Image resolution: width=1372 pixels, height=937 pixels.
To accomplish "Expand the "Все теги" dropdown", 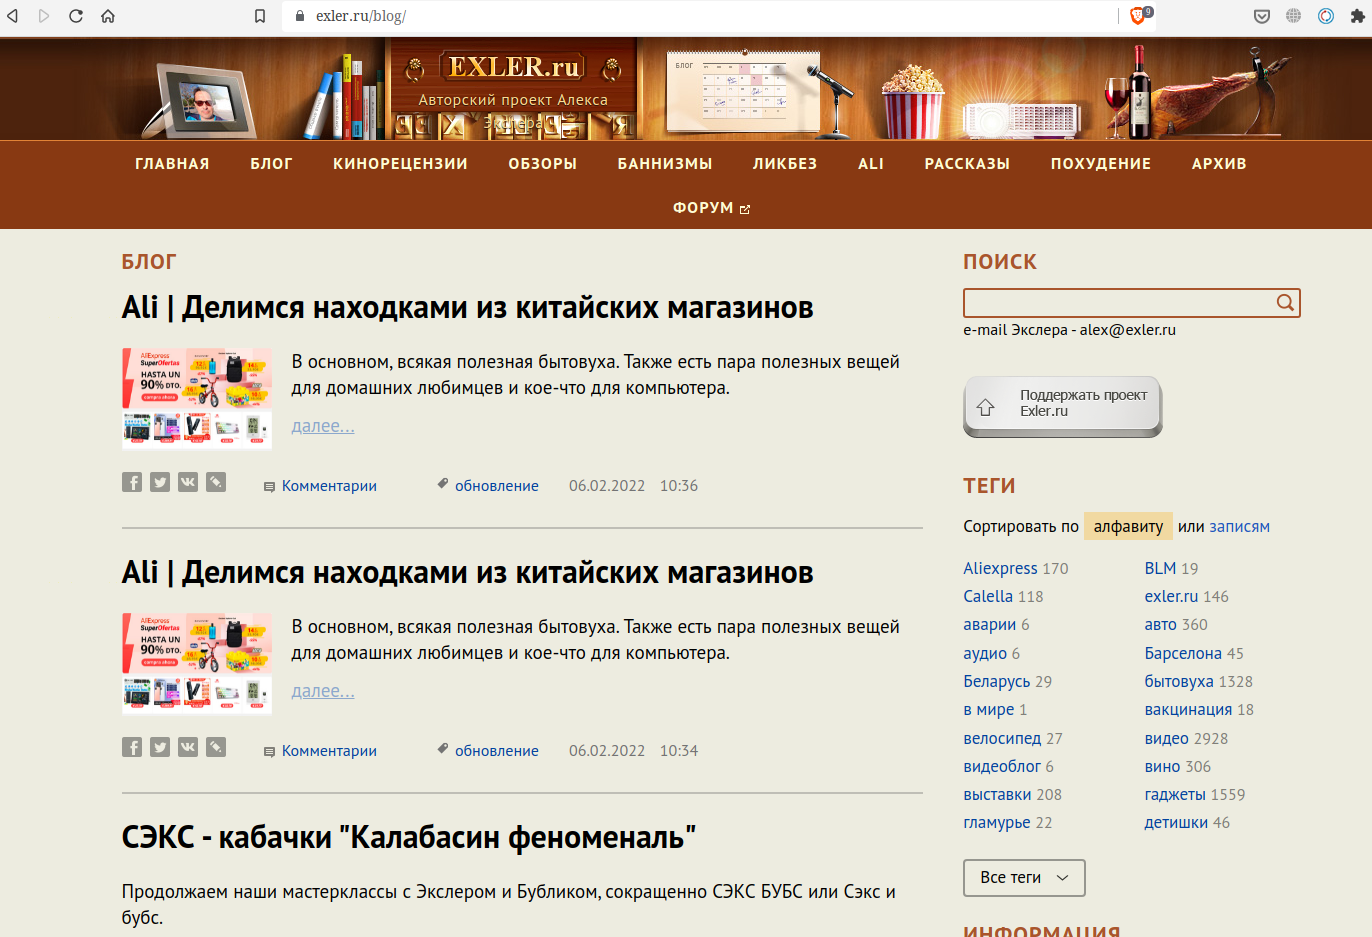I will pyautogui.click(x=1024, y=878).
